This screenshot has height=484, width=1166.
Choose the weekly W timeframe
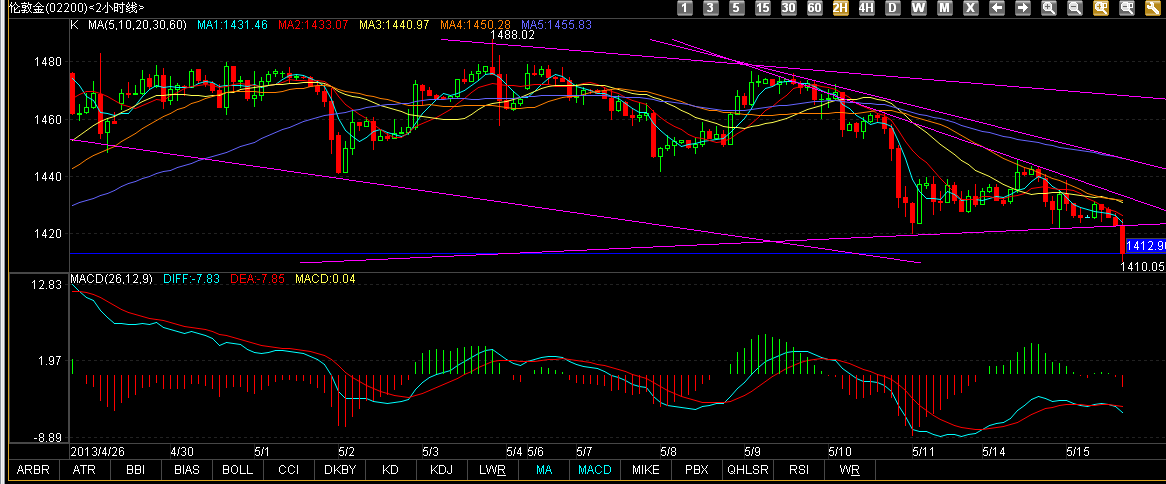(x=918, y=8)
